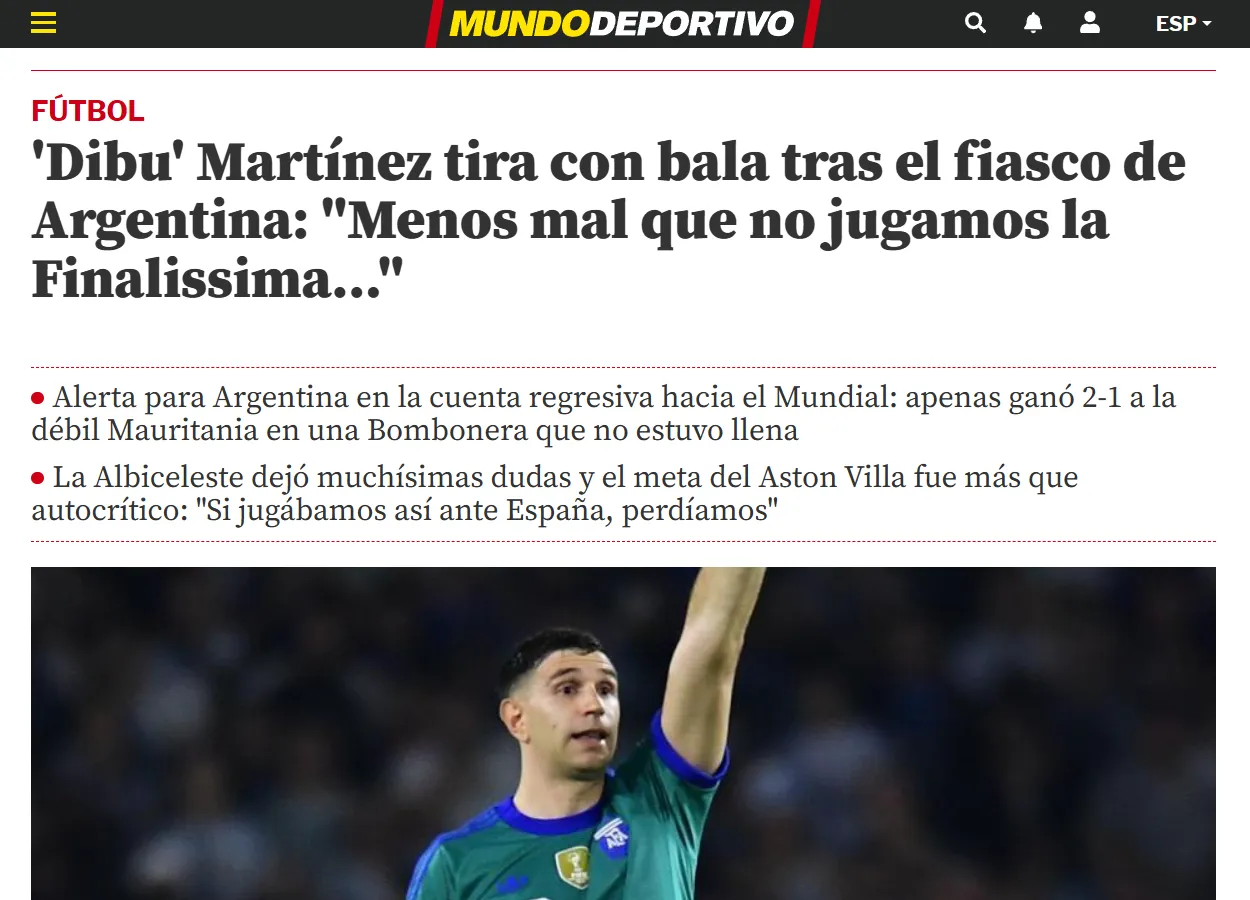Open the user account profile icon
1250x900 pixels.
tap(1090, 23)
